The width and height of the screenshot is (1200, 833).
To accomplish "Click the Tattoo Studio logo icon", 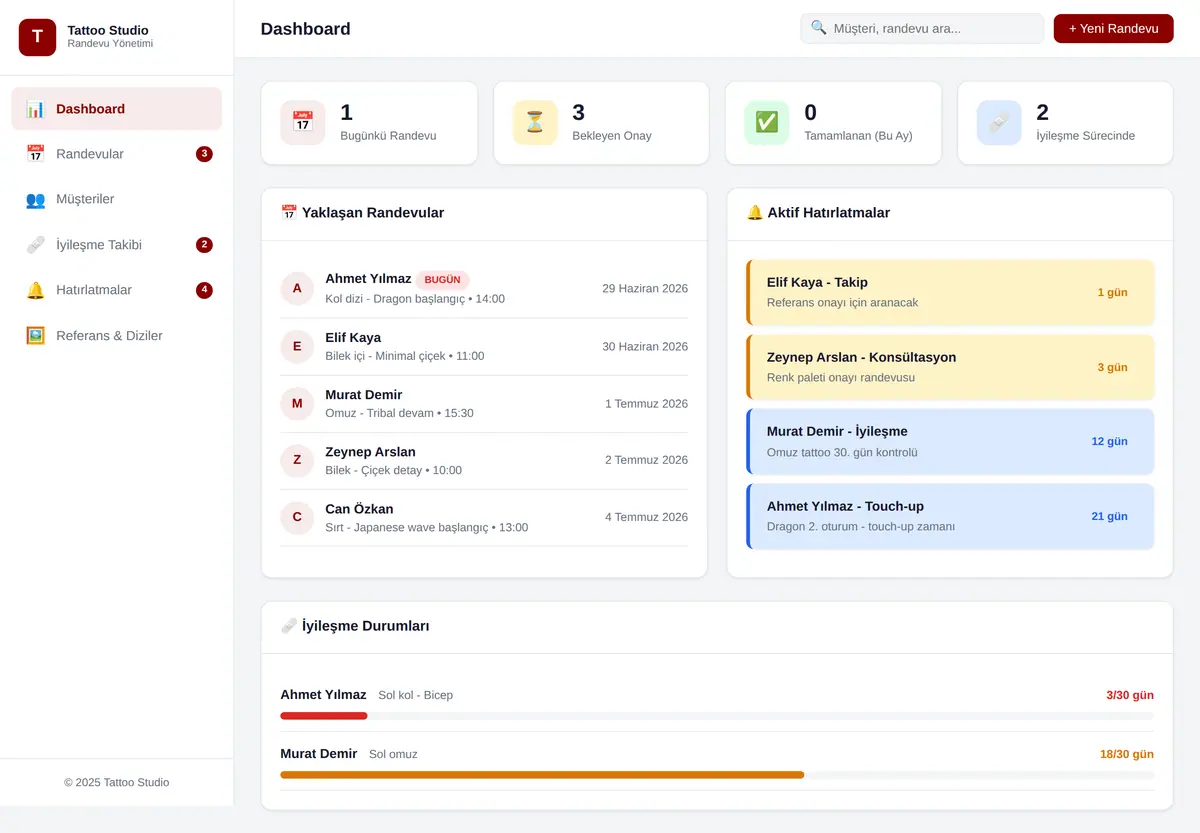I will (x=37, y=37).
